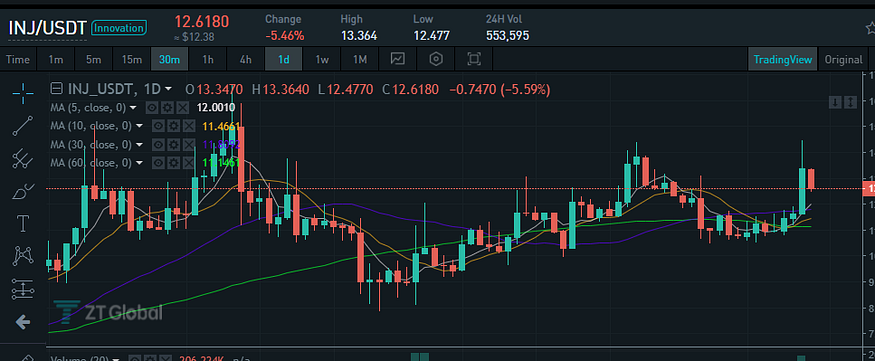Click the last price 12.6180

(x=201, y=22)
